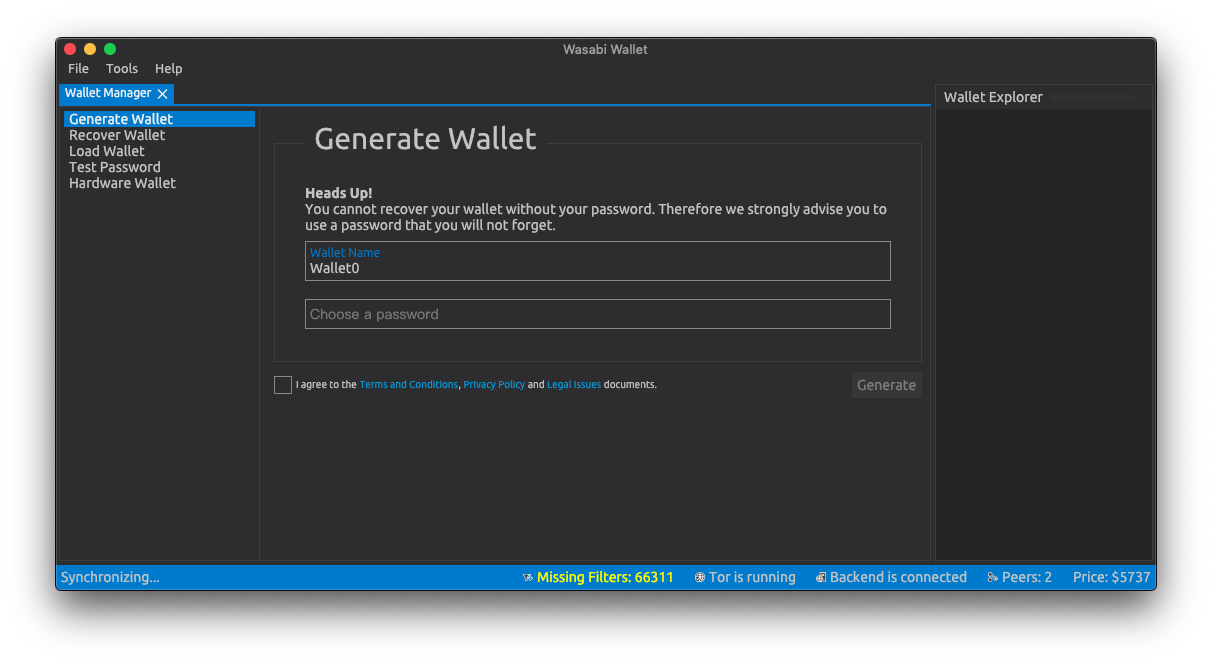Close the Wallet Manager tab
Screen dimensions: 1212x664
(x=162, y=94)
